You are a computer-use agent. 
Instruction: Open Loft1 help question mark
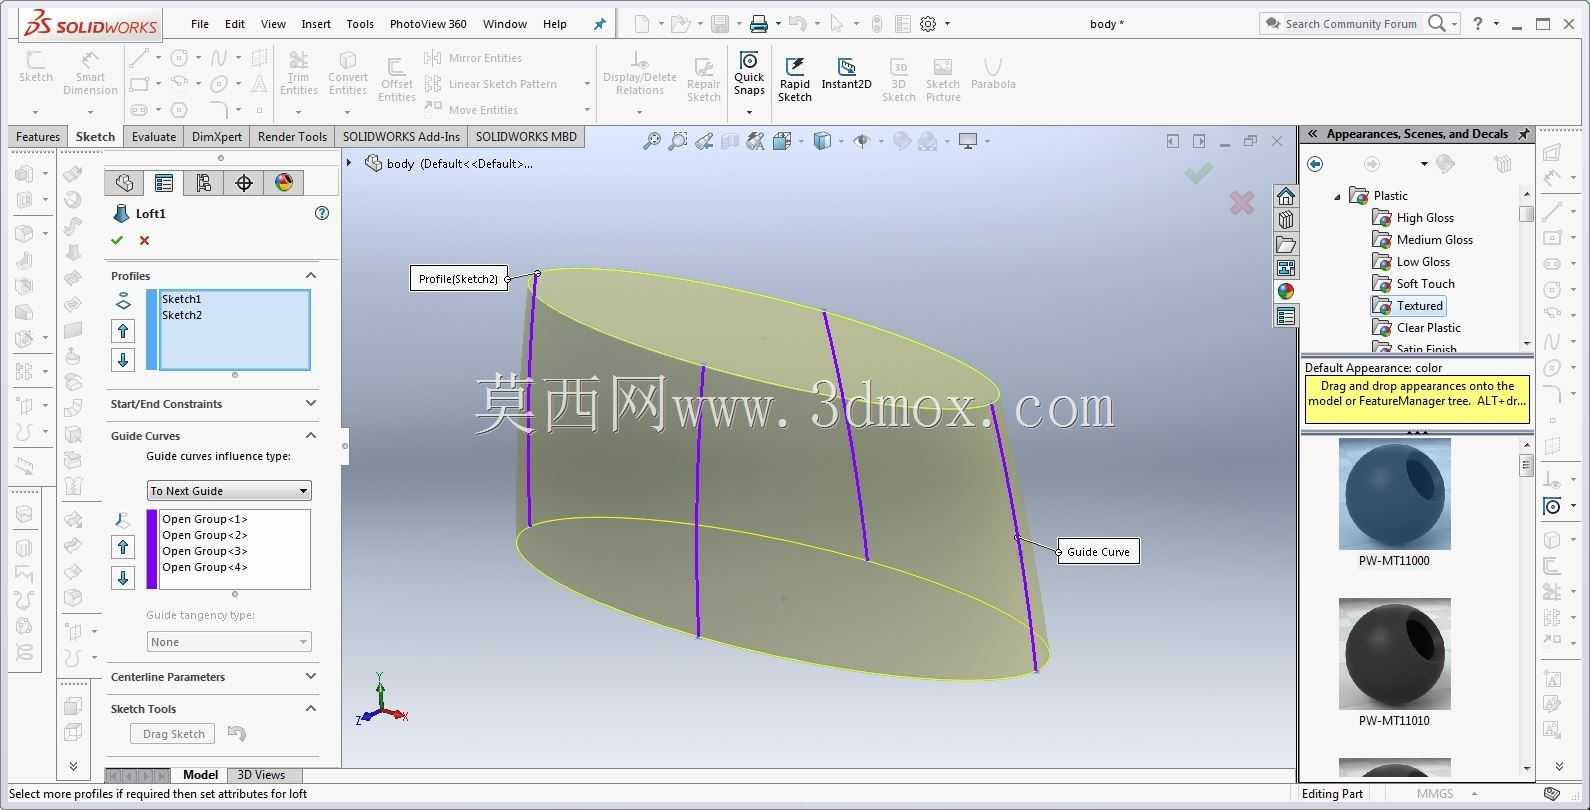coord(322,213)
